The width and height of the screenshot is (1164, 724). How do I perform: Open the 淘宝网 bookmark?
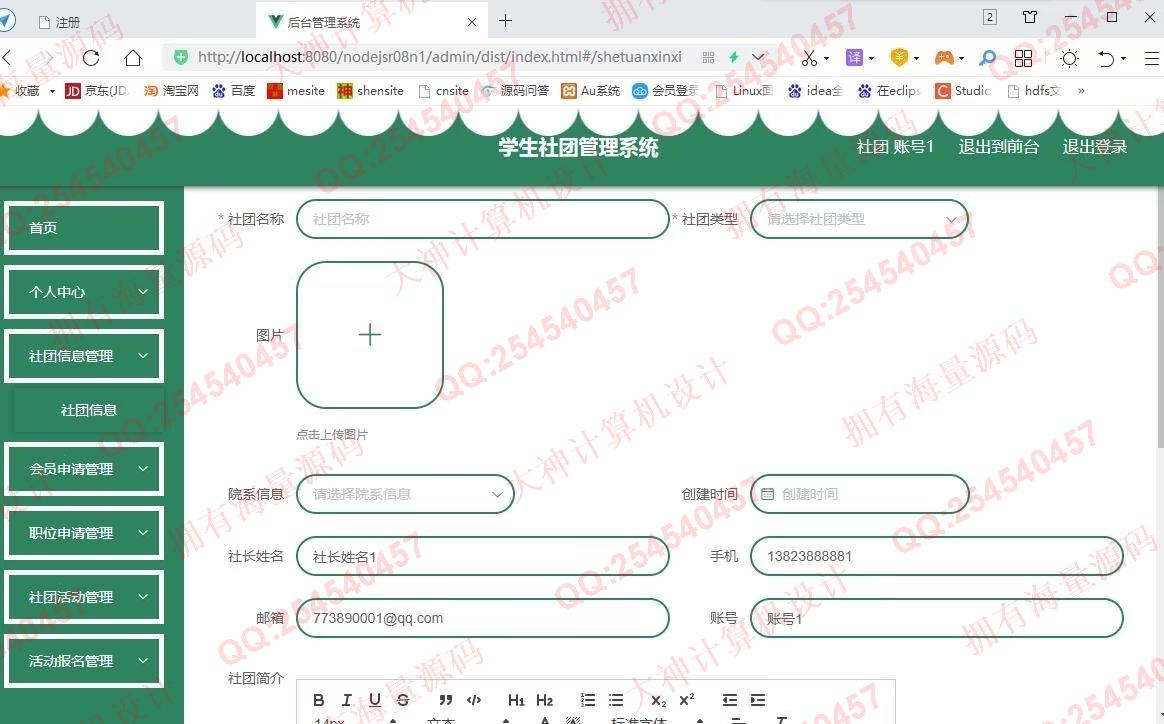click(171, 91)
